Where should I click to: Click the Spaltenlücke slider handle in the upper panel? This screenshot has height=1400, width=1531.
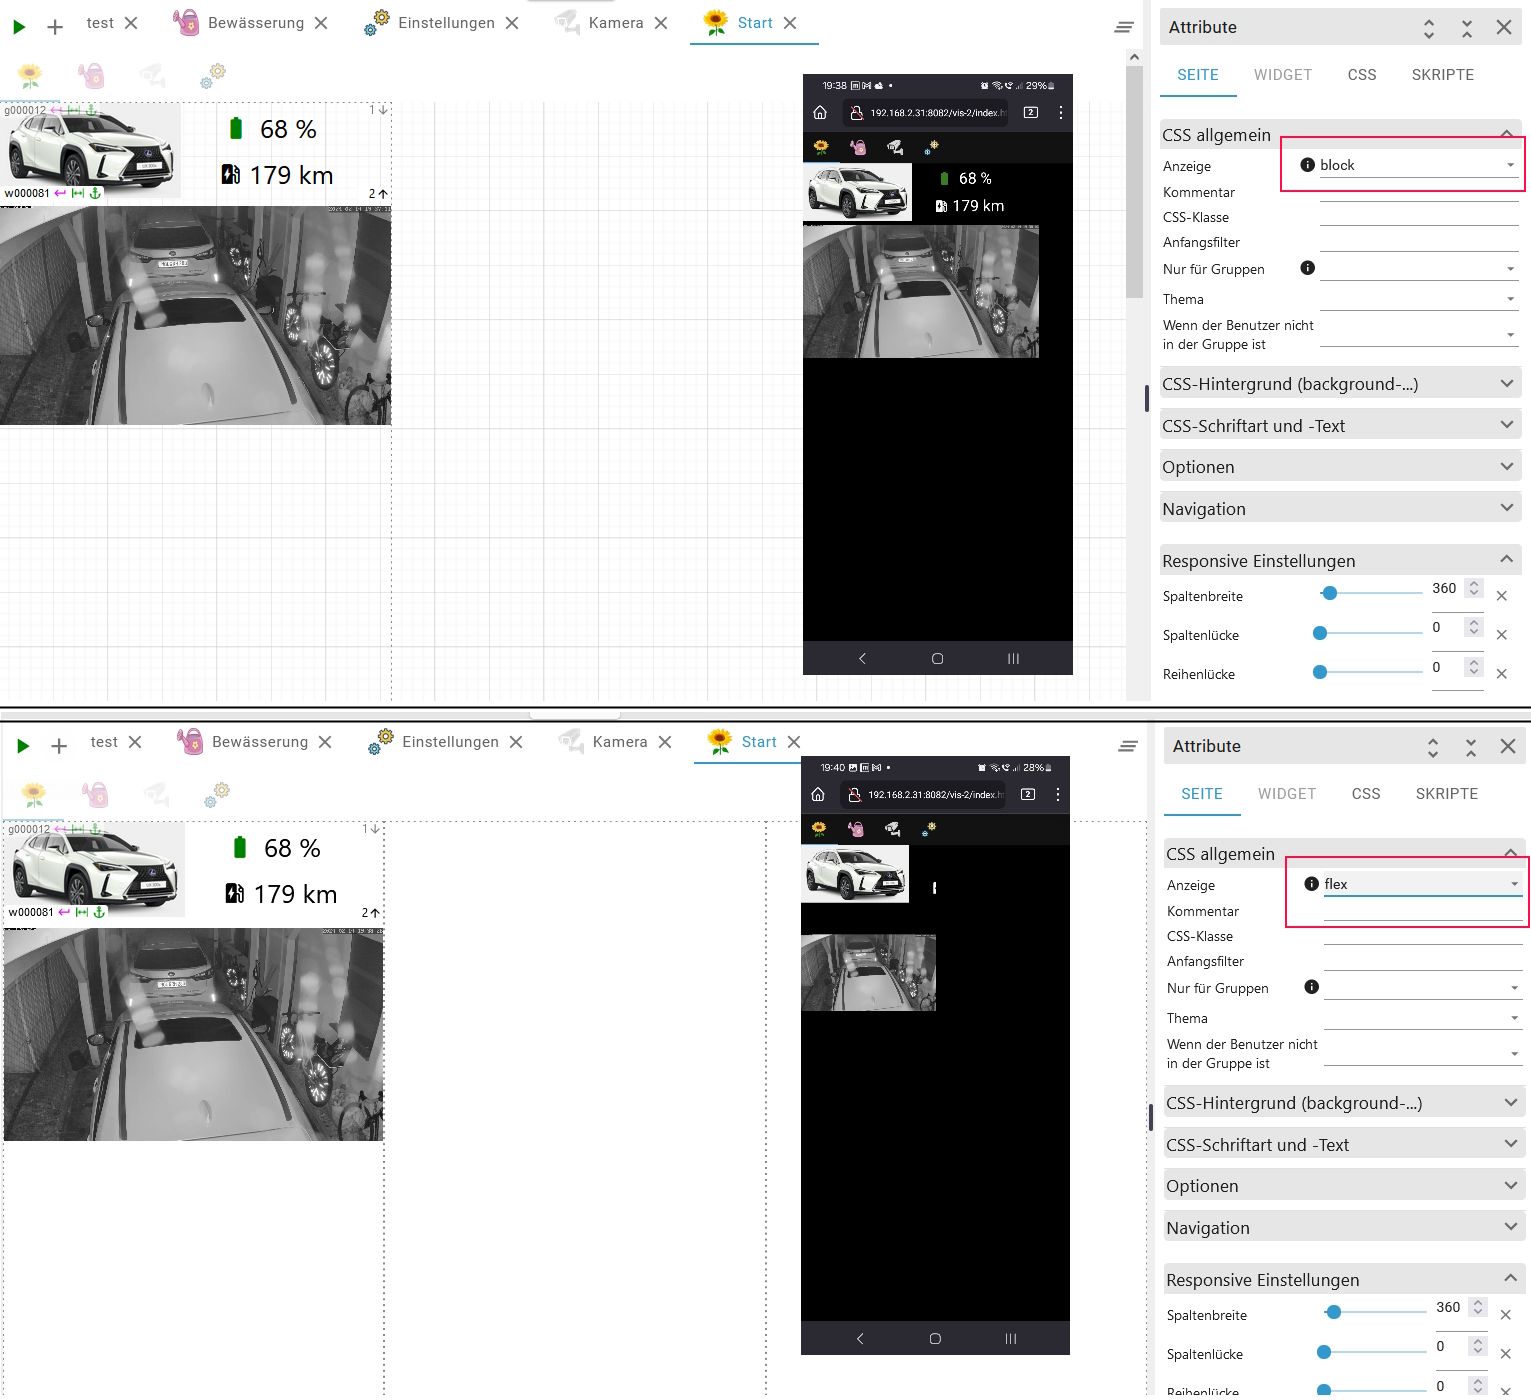pyautogui.click(x=1320, y=633)
